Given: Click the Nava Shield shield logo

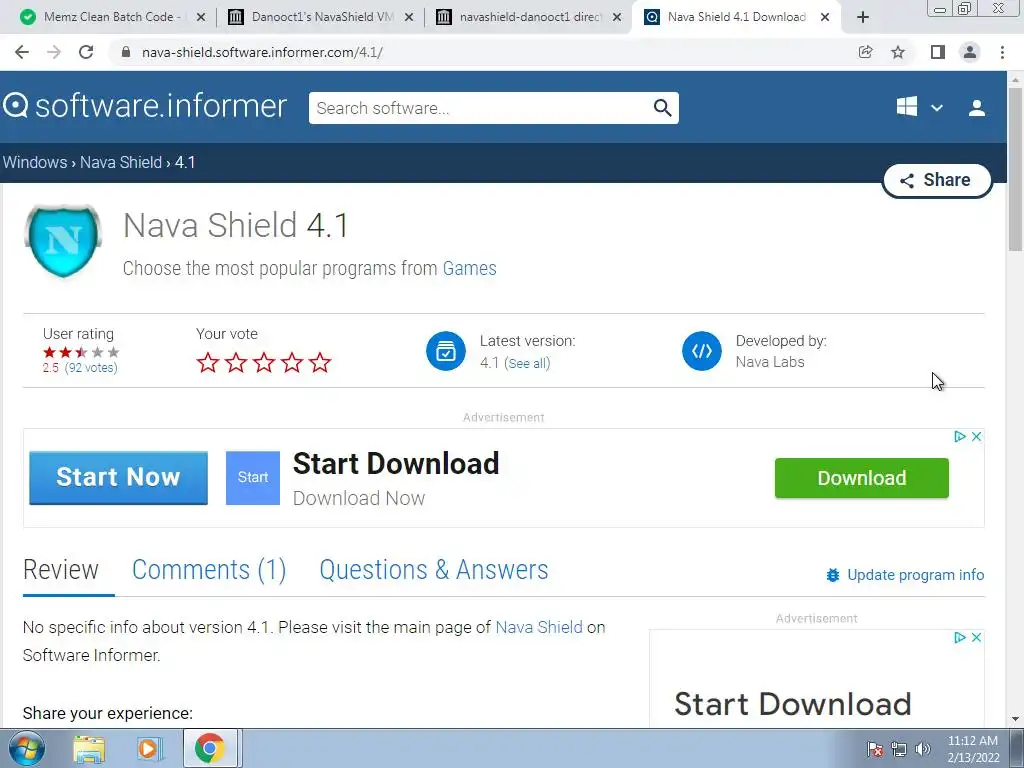Looking at the screenshot, I should [x=63, y=241].
